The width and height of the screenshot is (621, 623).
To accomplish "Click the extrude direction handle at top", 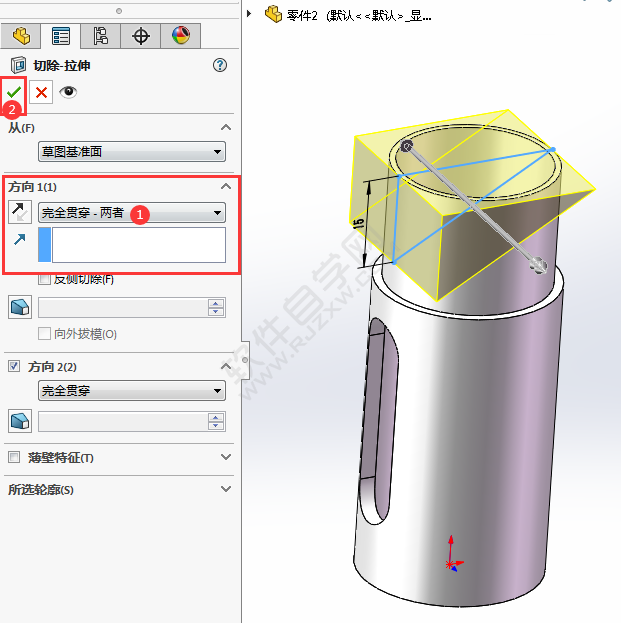I will point(406,146).
